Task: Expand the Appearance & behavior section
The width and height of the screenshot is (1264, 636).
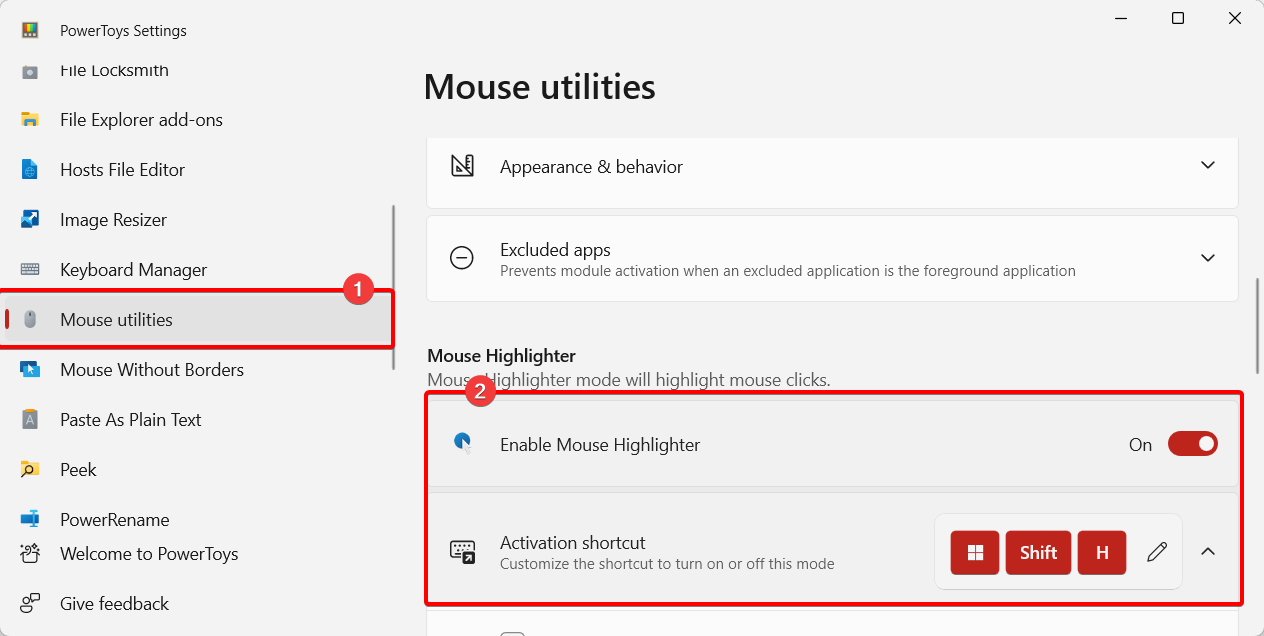Action: (1208, 166)
